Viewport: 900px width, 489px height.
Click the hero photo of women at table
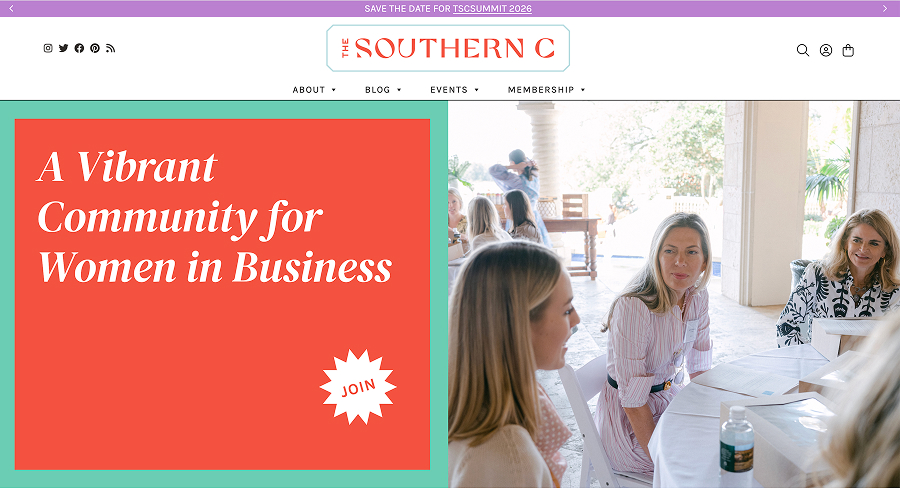(674, 294)
